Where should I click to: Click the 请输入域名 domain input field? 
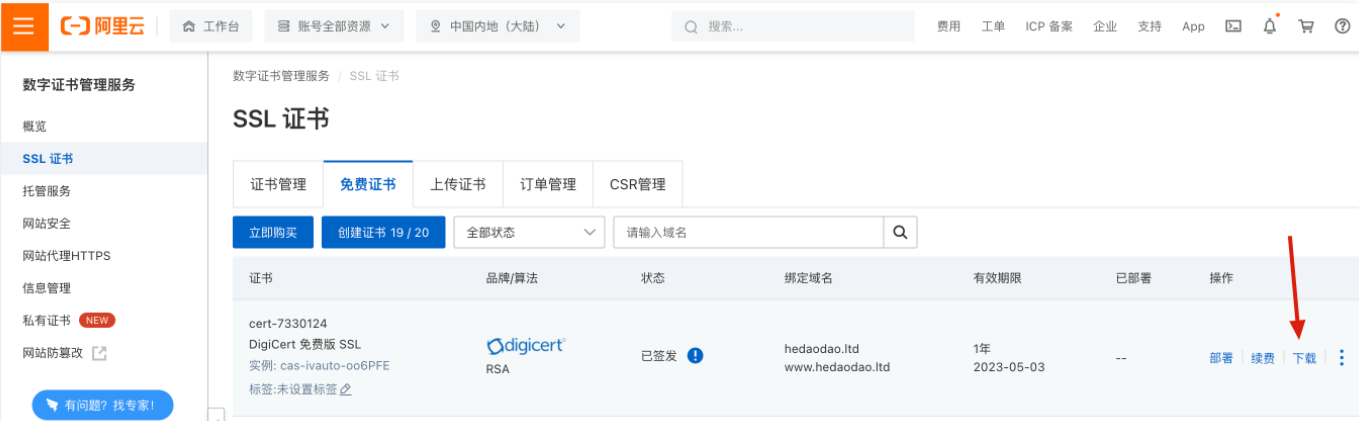(x=749, y=232)
